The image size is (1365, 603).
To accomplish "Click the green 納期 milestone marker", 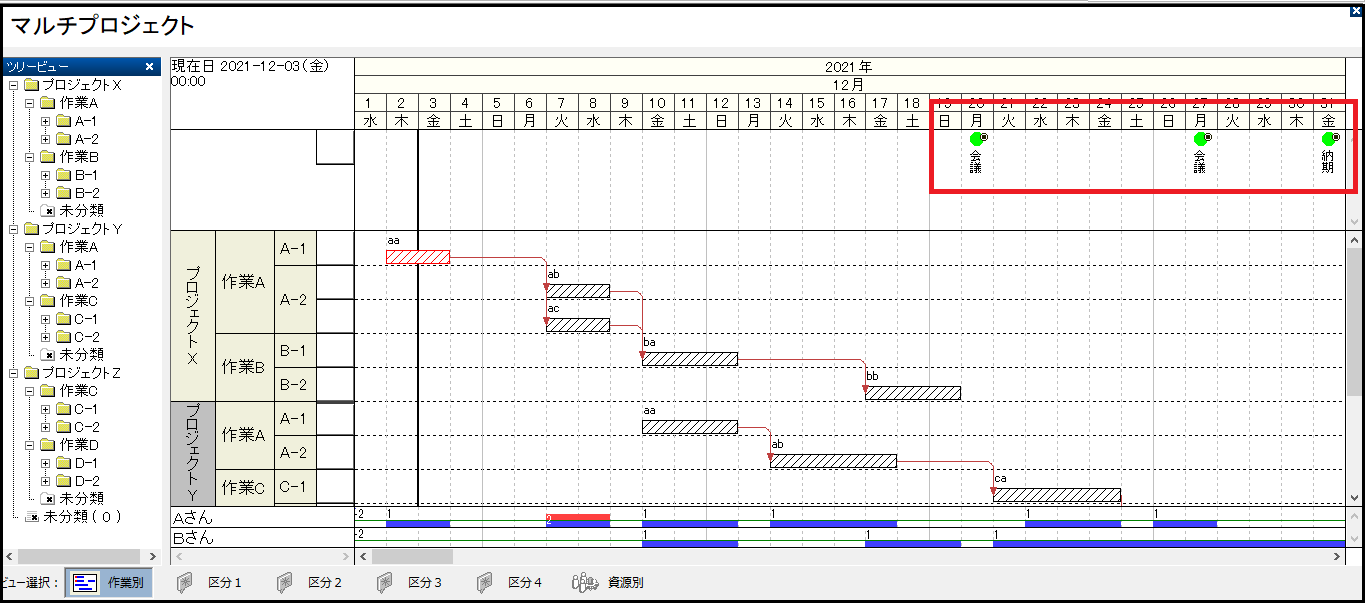I will (x=1328, y=139).
